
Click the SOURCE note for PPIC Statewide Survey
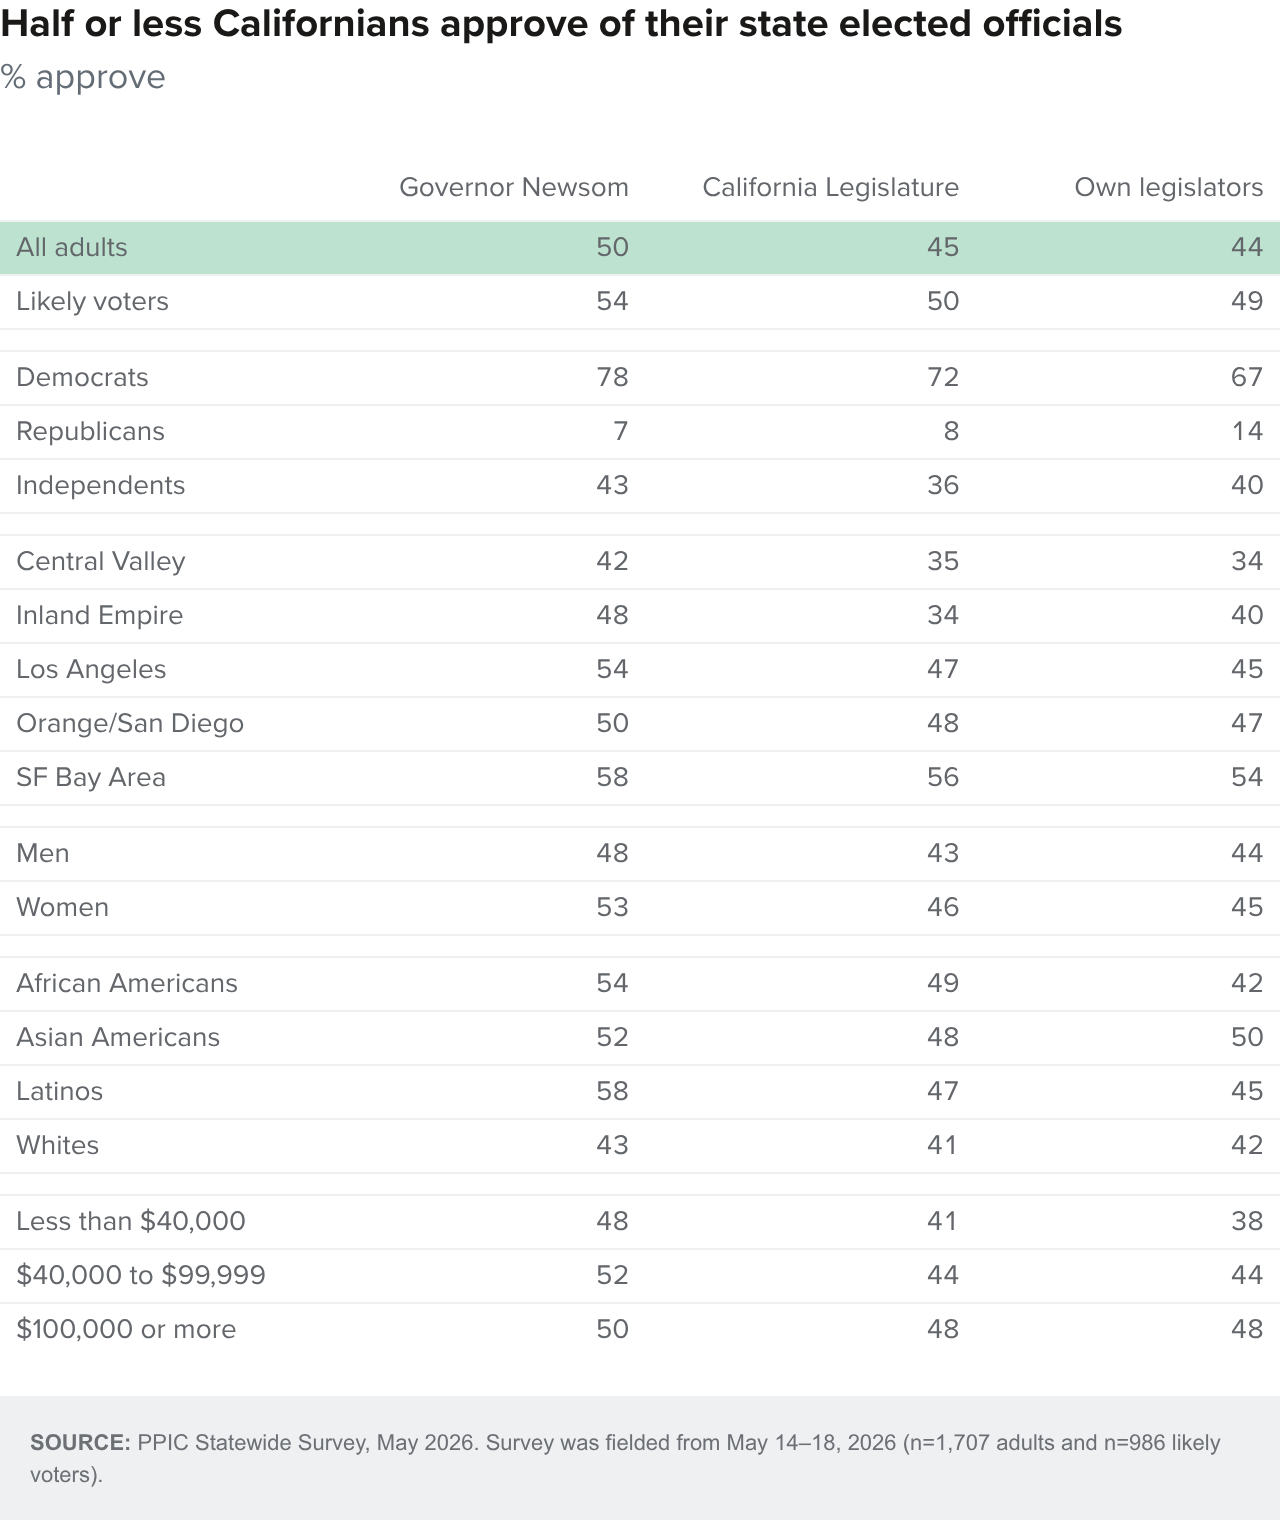pyautogui.click(x=625, y=1458)
